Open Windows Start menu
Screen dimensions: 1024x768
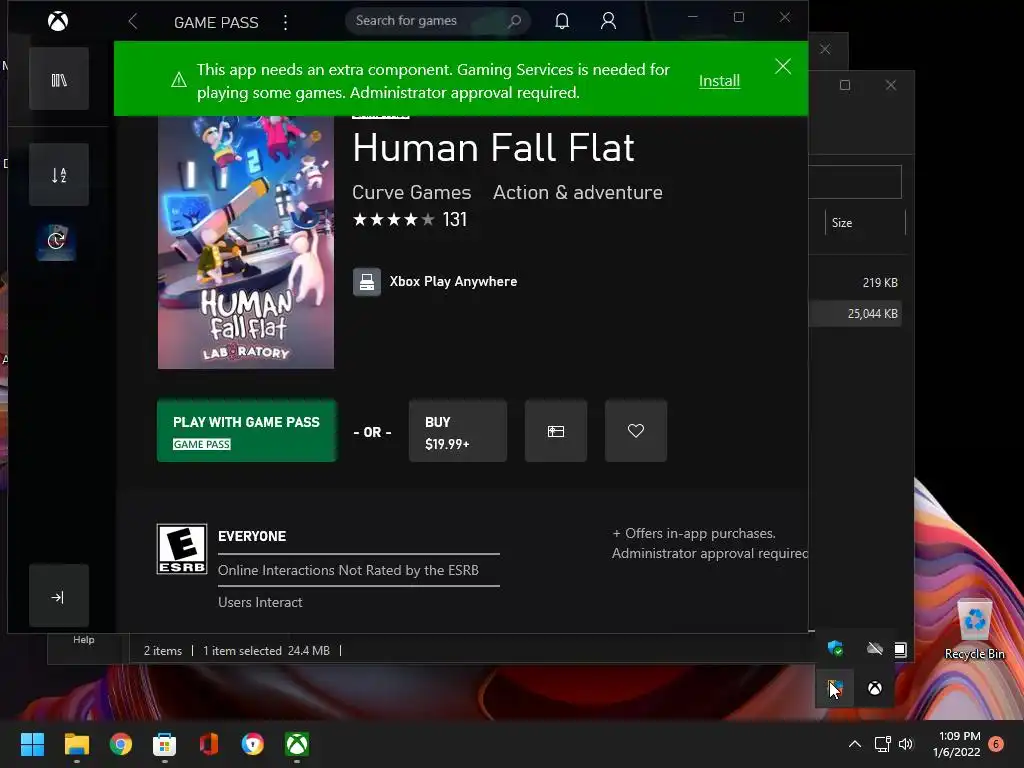[32, 744]
